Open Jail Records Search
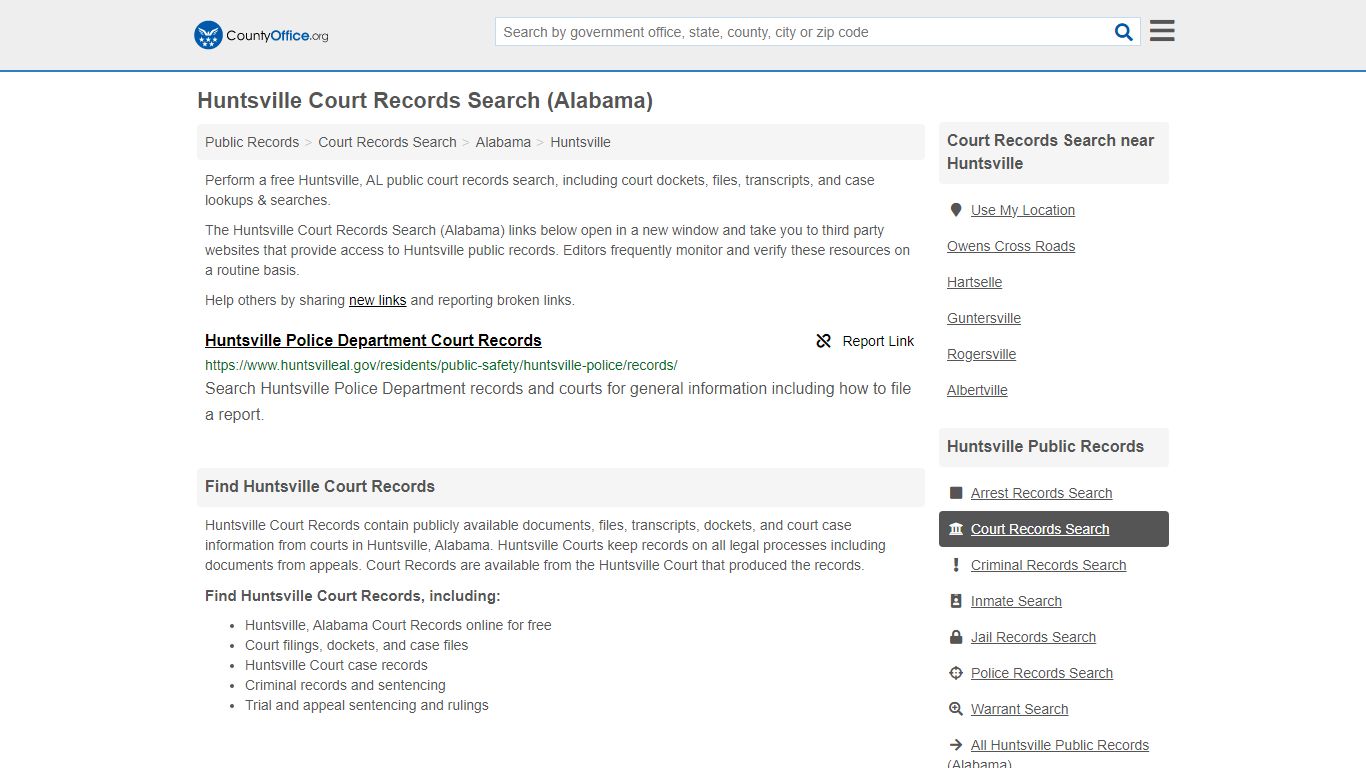This screenshot has height=768, width=1366. pos(1033,637)
